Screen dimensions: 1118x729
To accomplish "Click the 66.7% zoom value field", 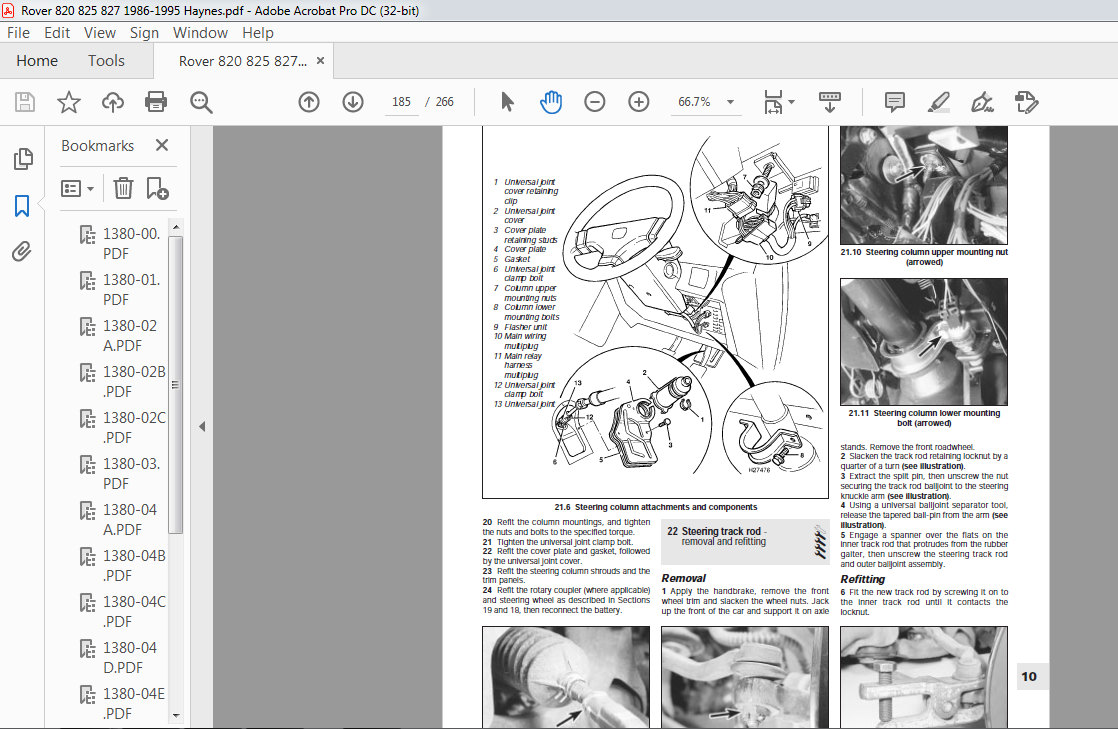I will tap(694, 102).
